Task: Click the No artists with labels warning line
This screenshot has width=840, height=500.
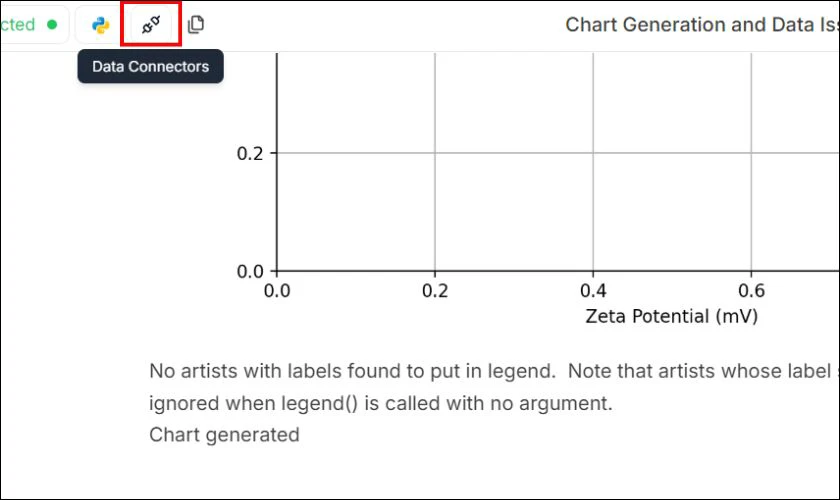Action: [x=493, y=371]
